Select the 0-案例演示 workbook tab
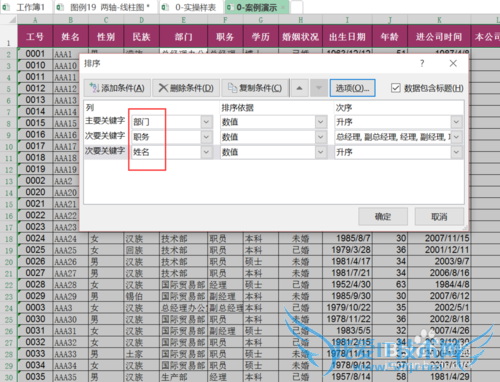Screen dimensions: 500x382 point(257,7)
